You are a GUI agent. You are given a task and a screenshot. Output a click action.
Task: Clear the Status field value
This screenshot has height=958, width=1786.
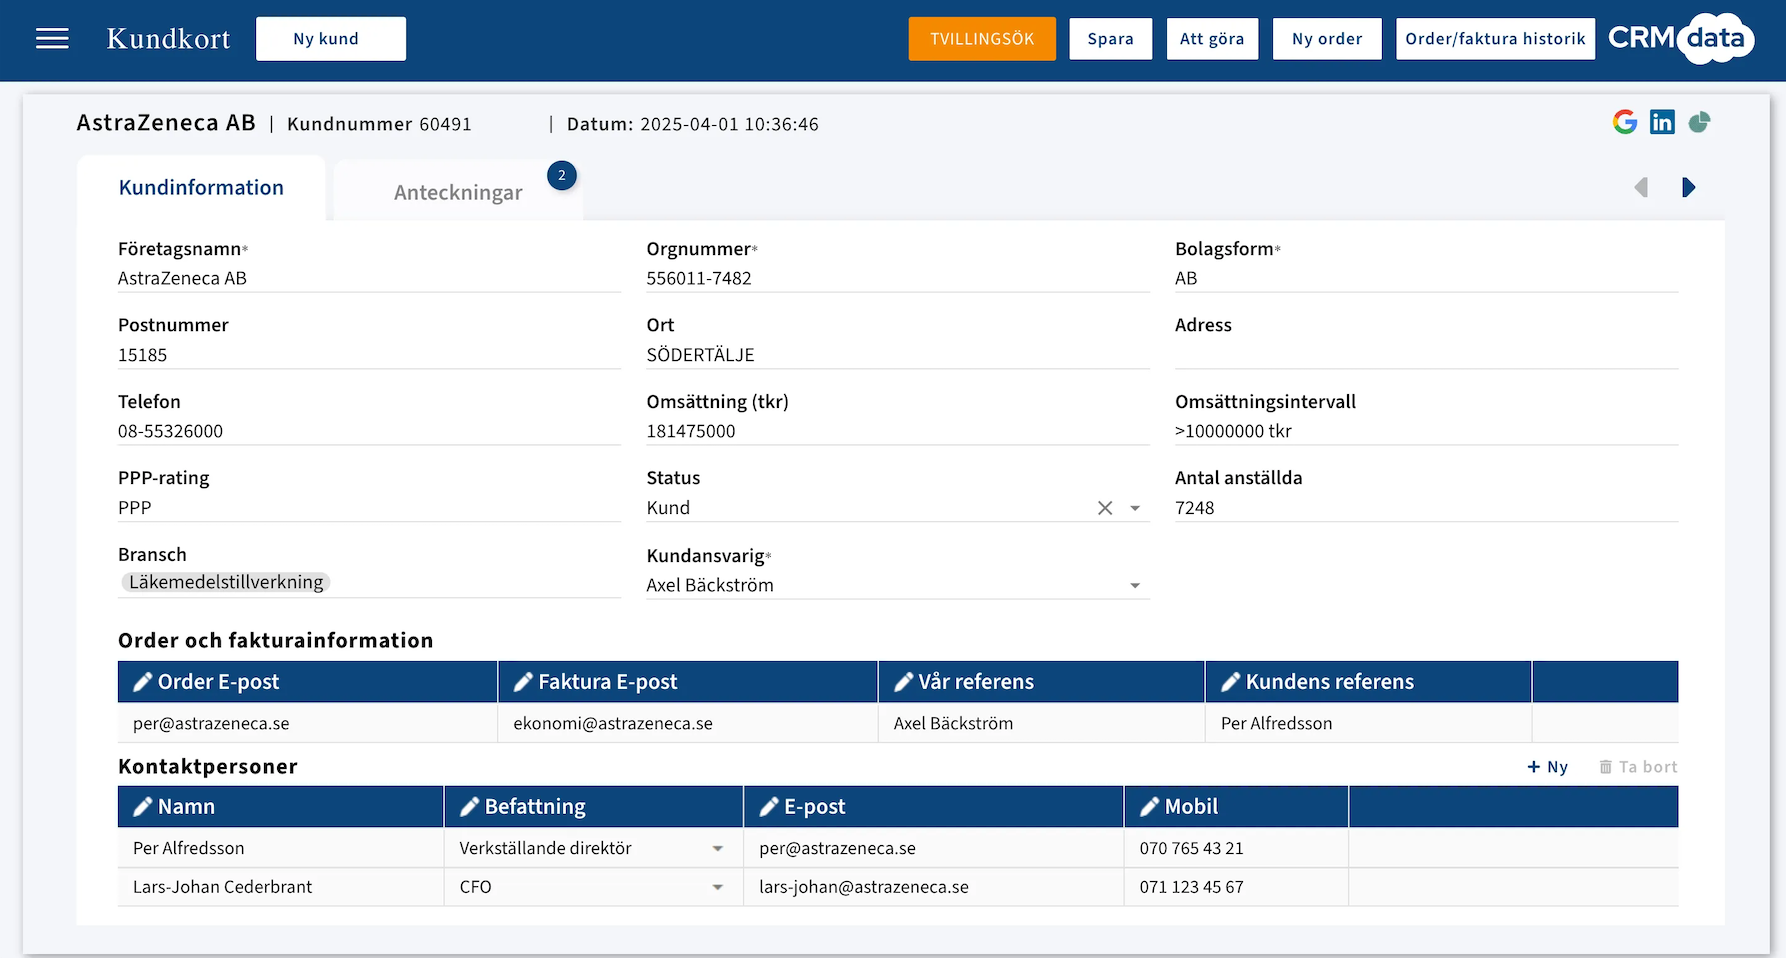(1105, 508)
